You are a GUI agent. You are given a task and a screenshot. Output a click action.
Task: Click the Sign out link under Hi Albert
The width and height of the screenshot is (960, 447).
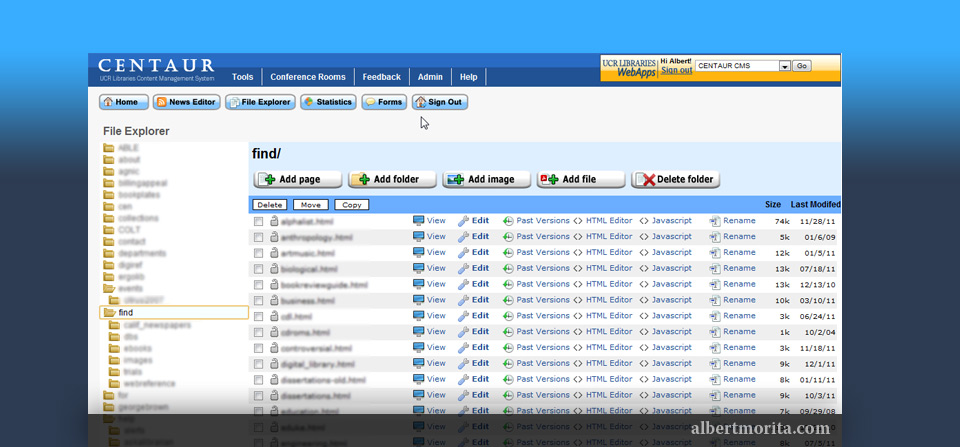pyautogui.click(x=676, y=70)
